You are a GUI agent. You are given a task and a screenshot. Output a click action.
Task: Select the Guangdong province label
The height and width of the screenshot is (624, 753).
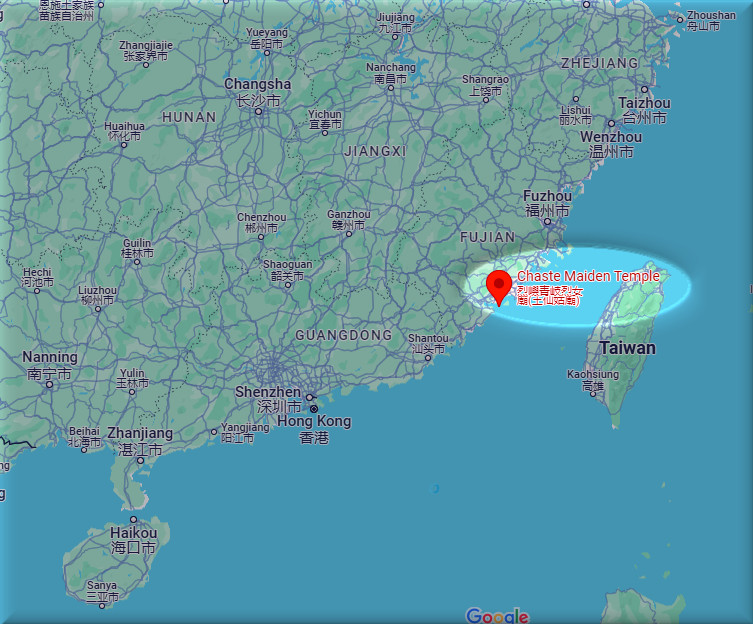[x=343, y=334]
